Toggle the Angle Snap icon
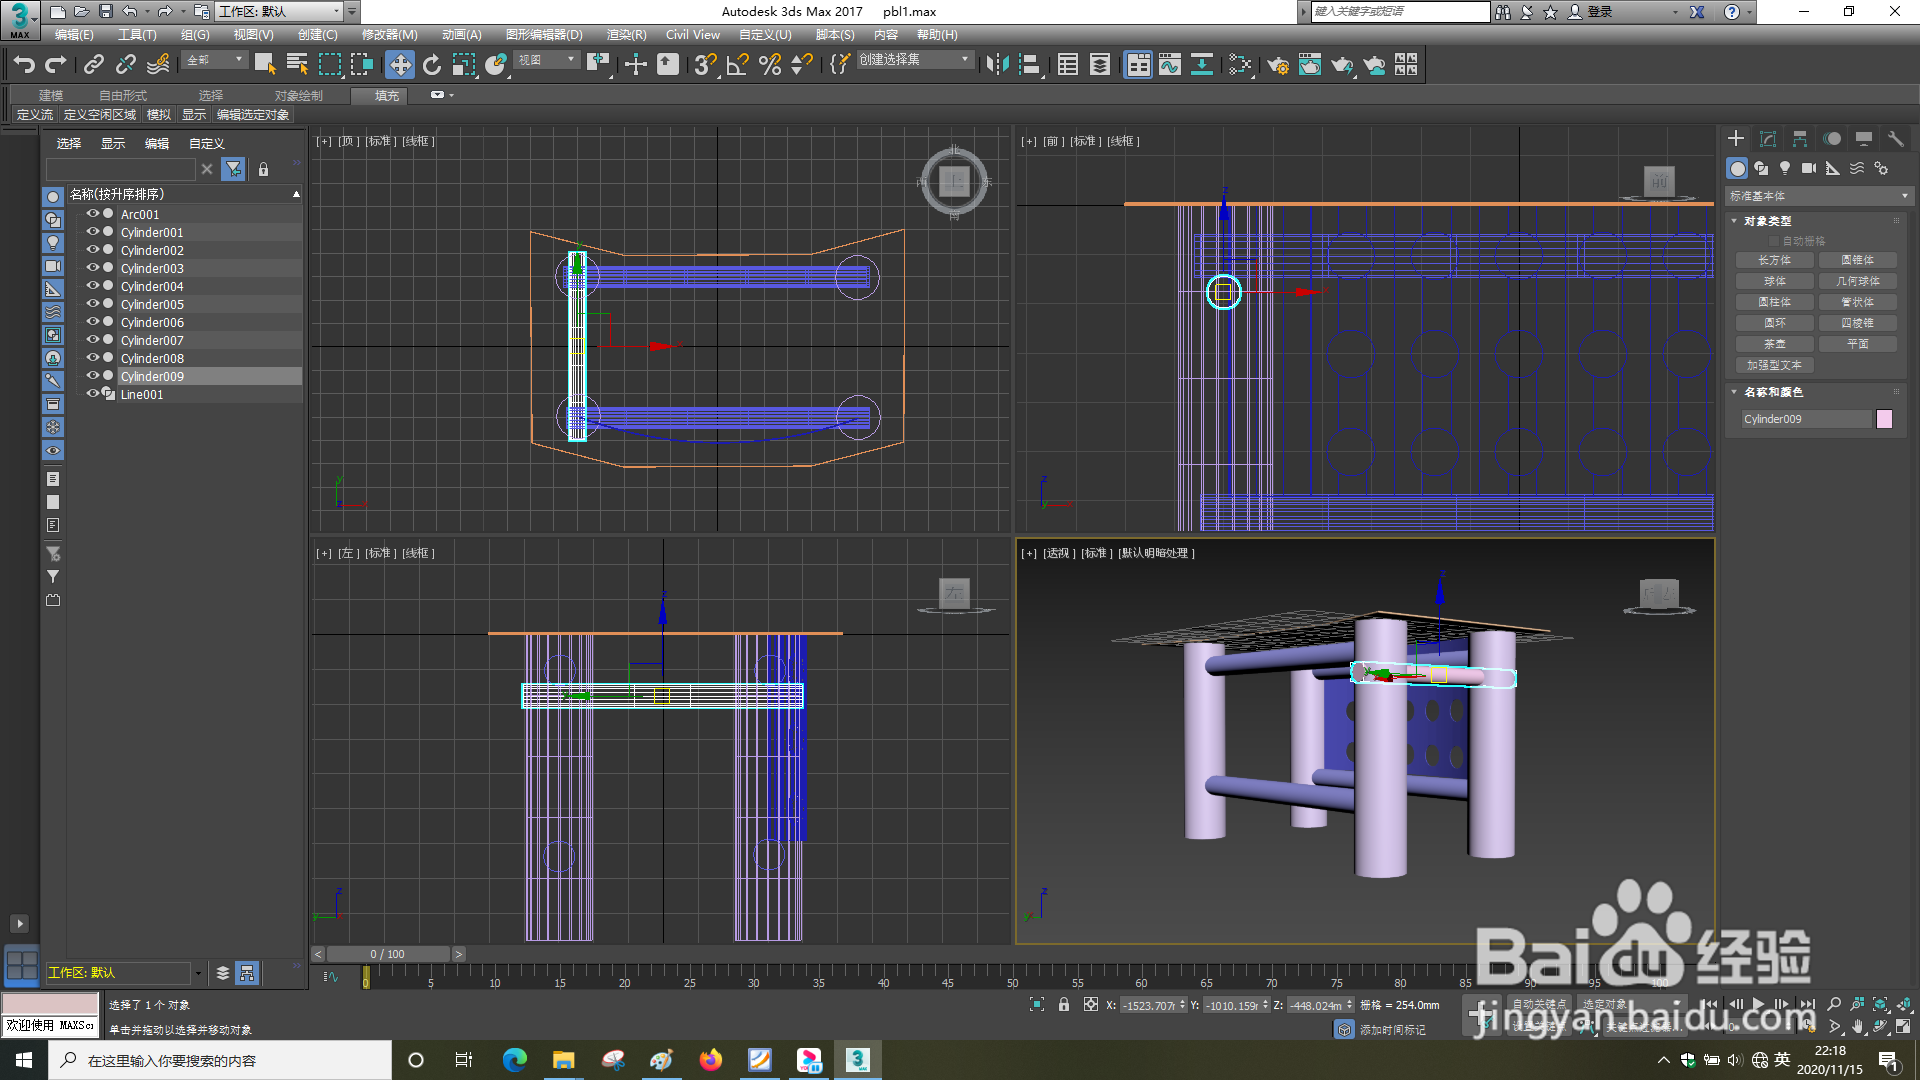 [737, 65]
